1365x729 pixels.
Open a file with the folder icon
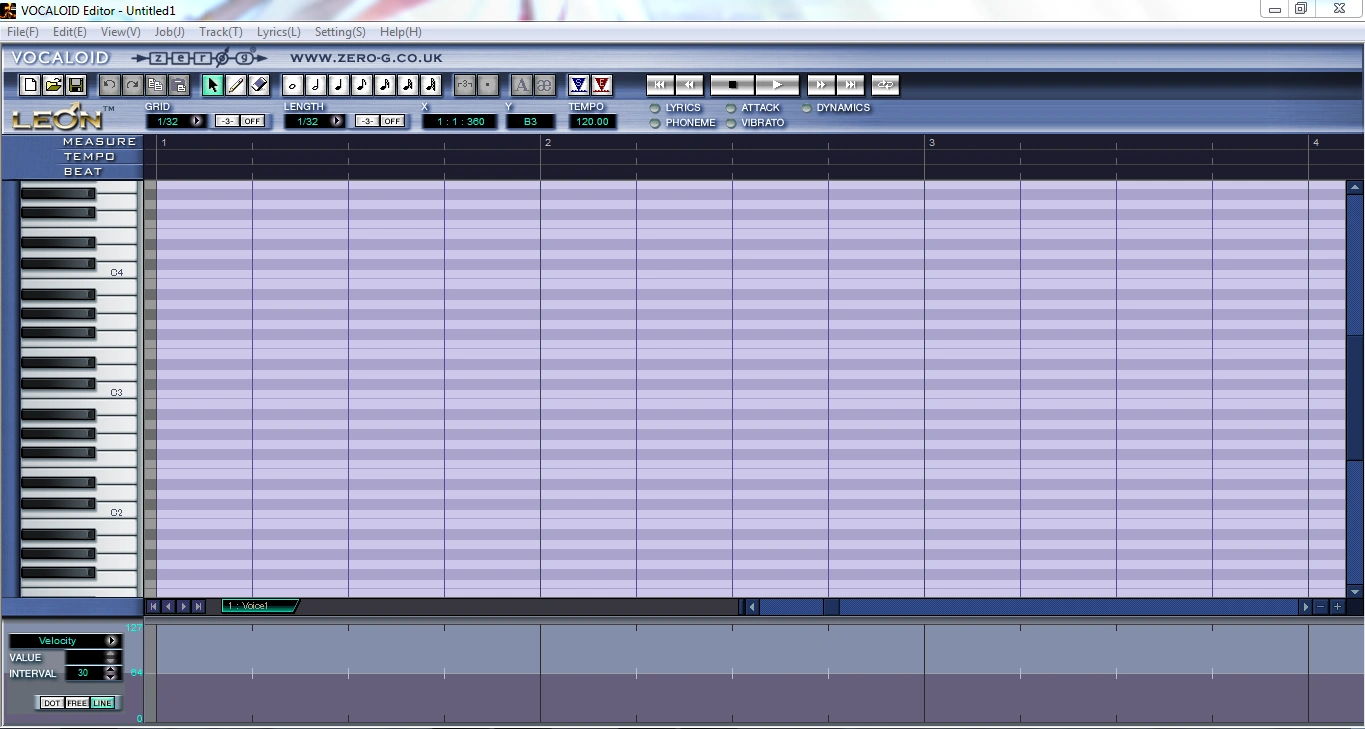point(53,85)
